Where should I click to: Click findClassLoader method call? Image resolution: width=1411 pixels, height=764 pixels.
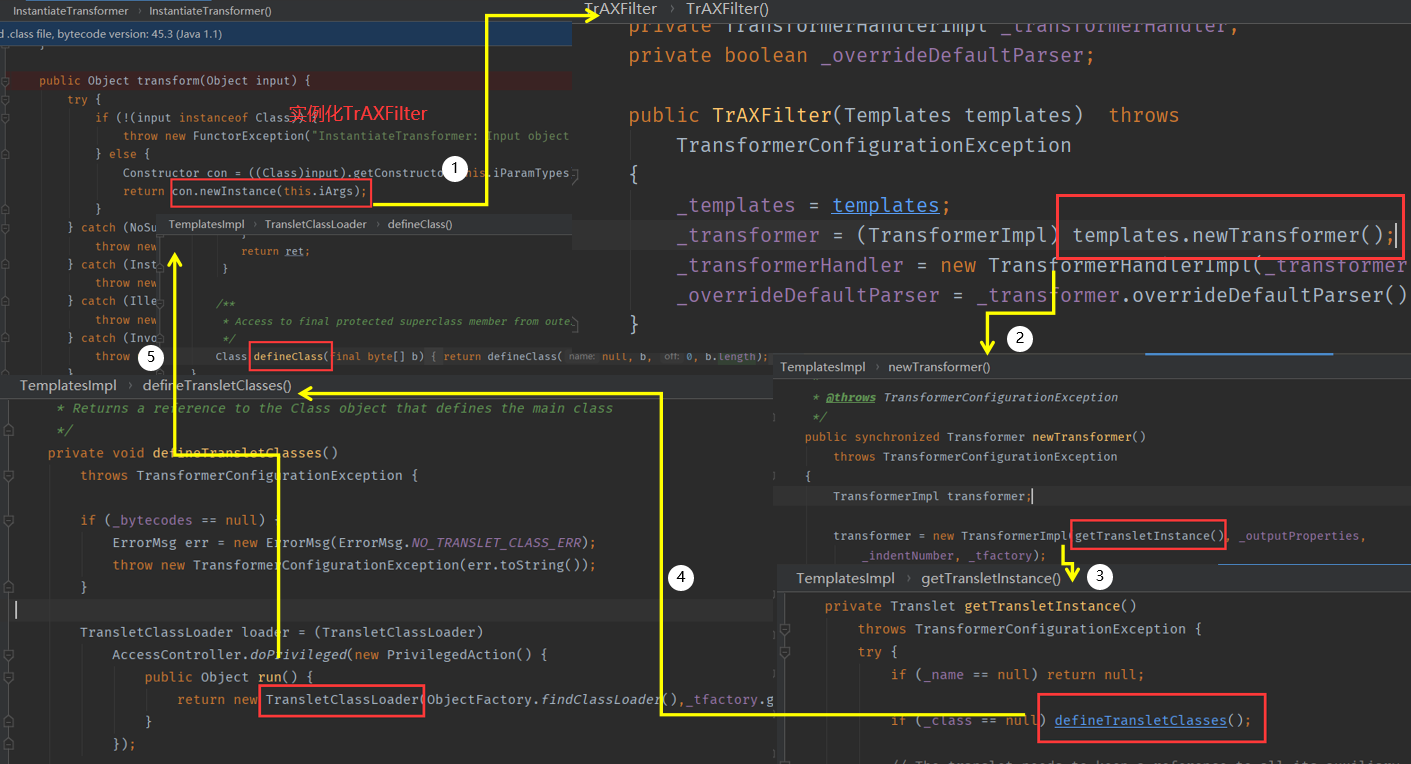pyautogui.click(x=600, y=700)
